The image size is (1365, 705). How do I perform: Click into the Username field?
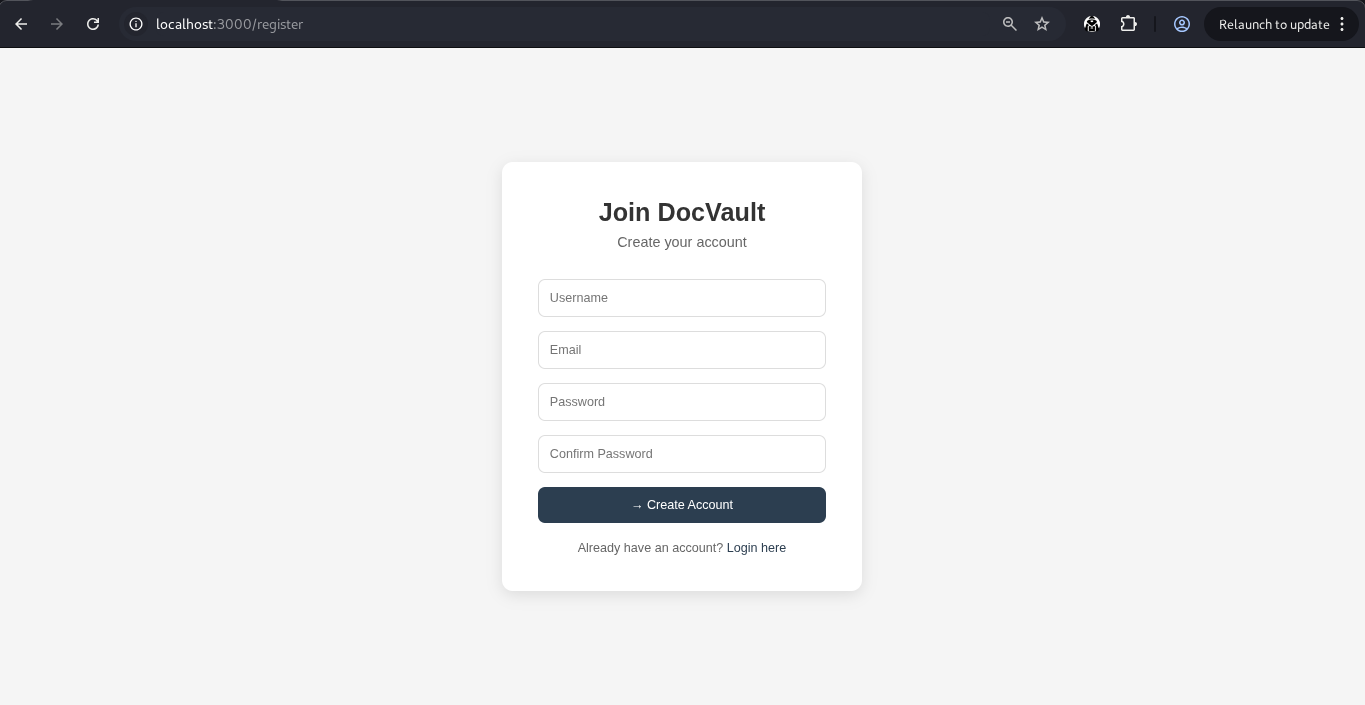pyautogui.click(x=682, y=298)
